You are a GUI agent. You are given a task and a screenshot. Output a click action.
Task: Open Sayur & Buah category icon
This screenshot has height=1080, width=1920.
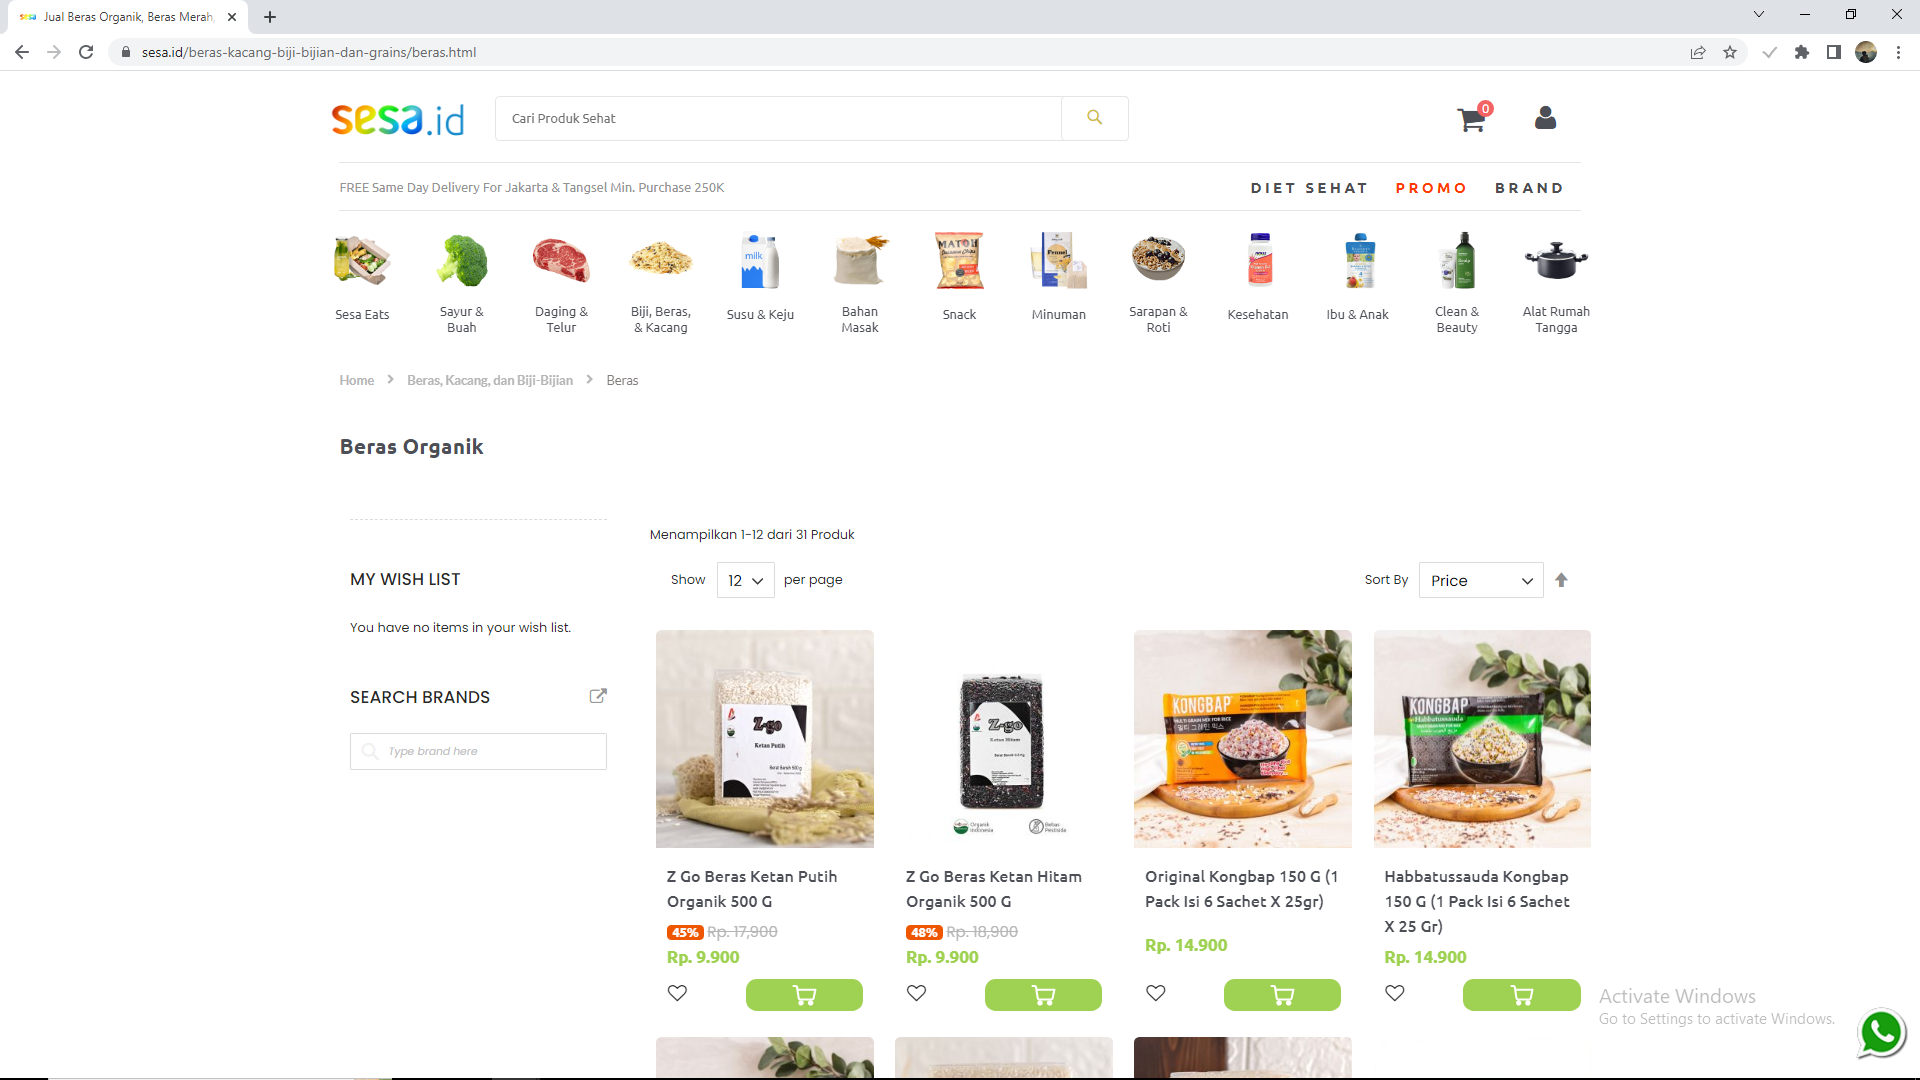click(x=462, y=260)
